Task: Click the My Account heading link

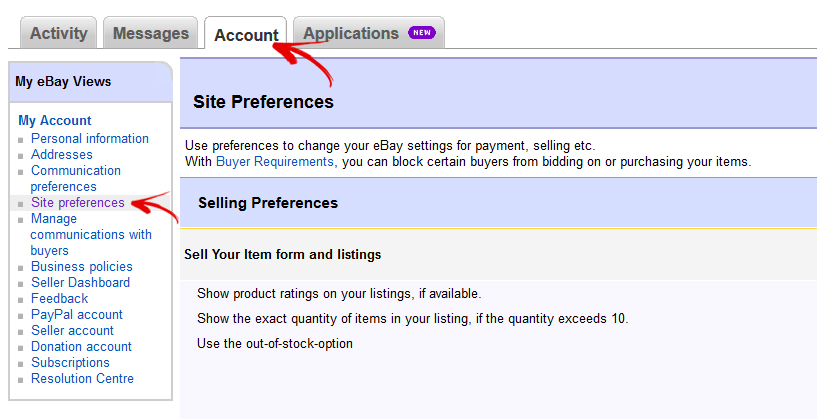Action: [55, 121]
